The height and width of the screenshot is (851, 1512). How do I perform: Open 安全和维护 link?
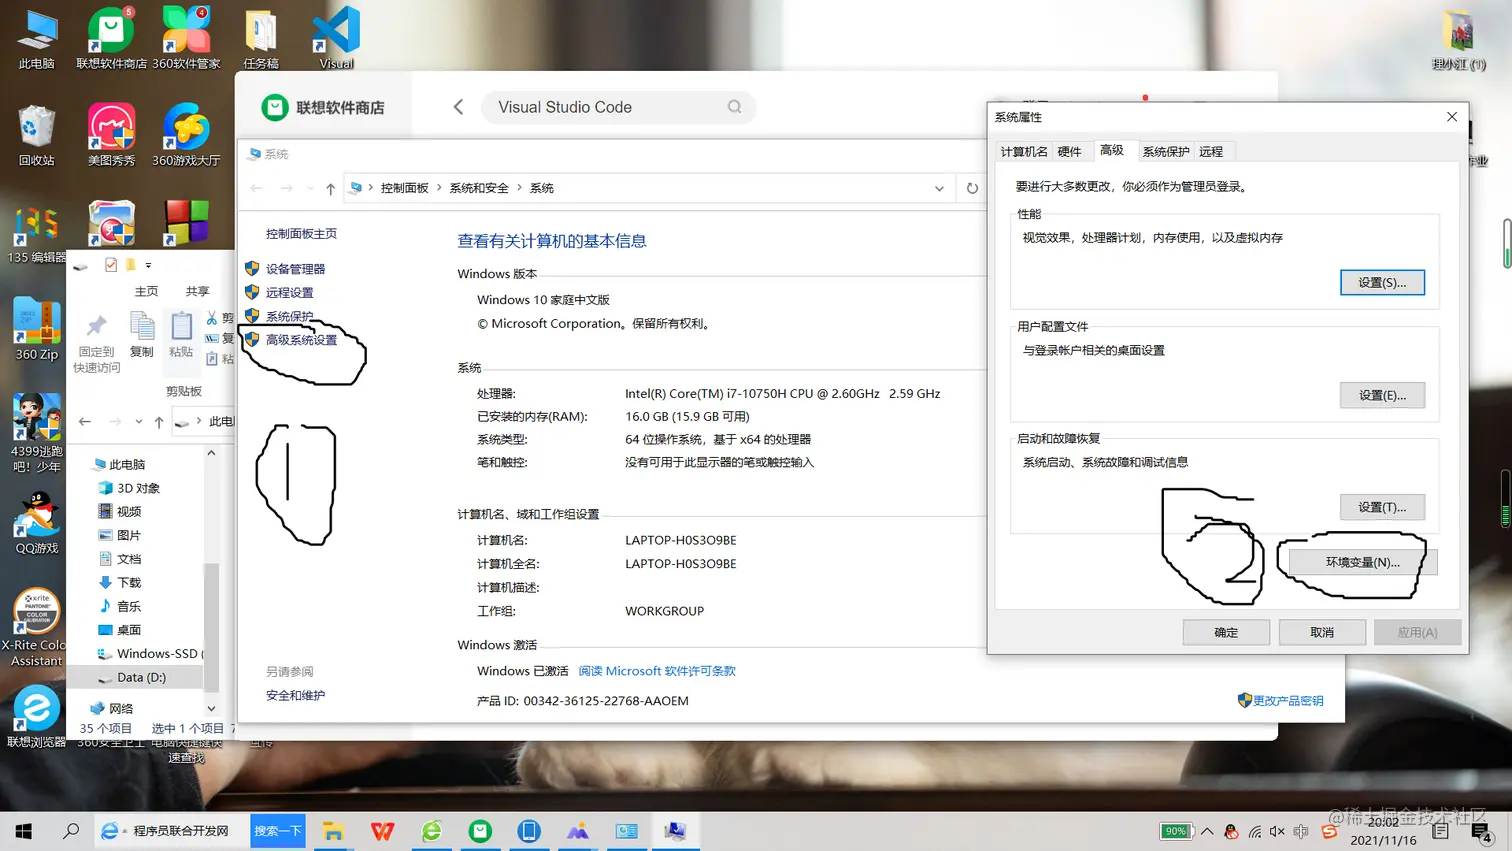coord(295,695)
